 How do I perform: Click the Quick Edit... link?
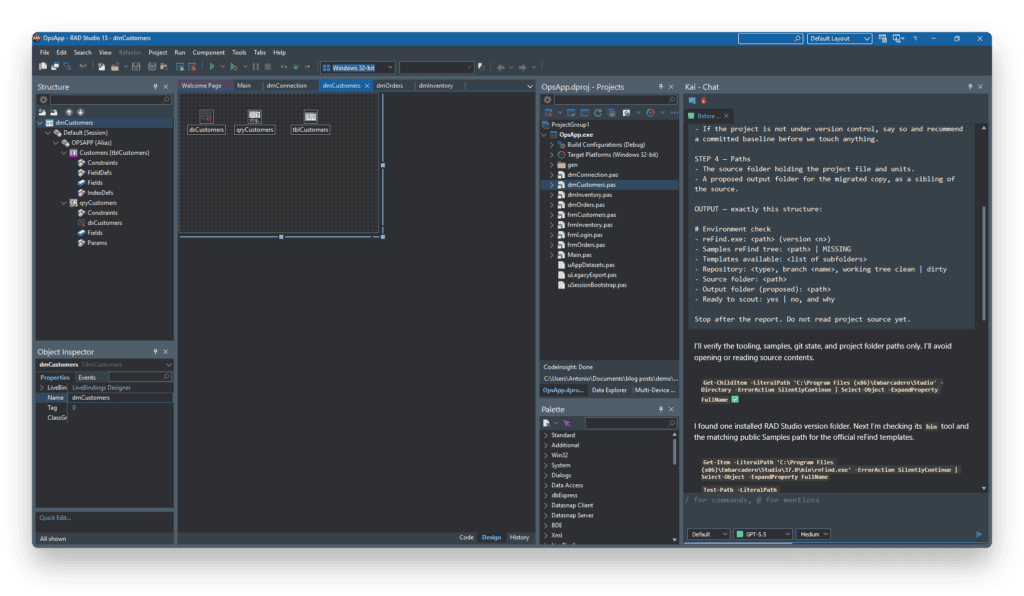tap(55, 518)
